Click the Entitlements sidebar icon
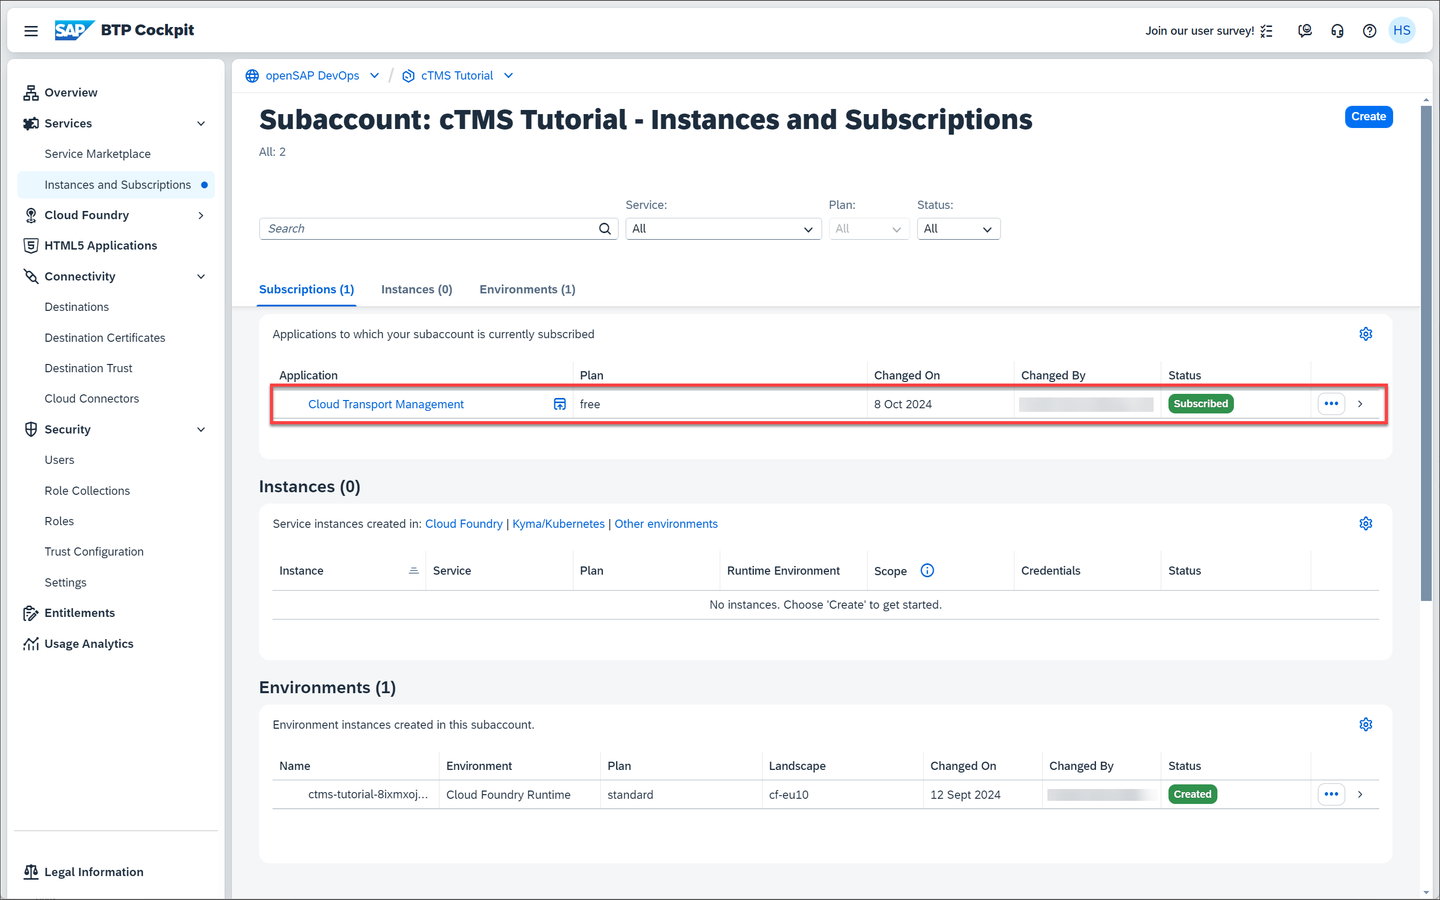Screen dimensions: 1440x900 click(x=31, y=613)
